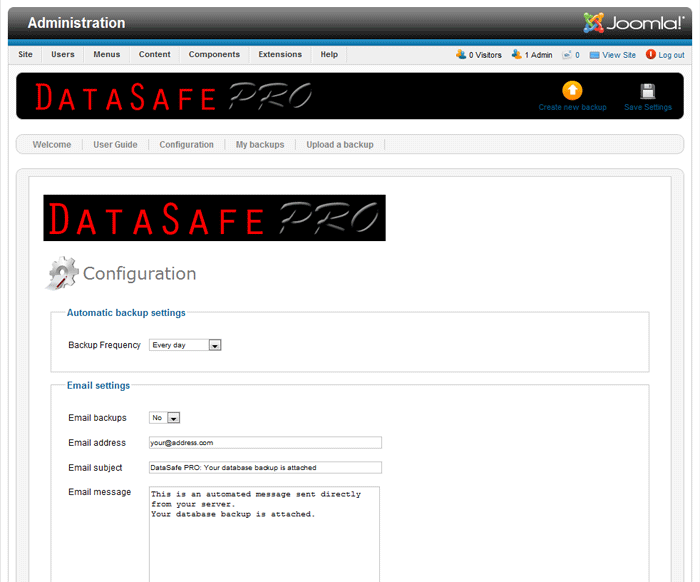Click the Email subject label
Screen dimensions: 700x582
(95, 468)
